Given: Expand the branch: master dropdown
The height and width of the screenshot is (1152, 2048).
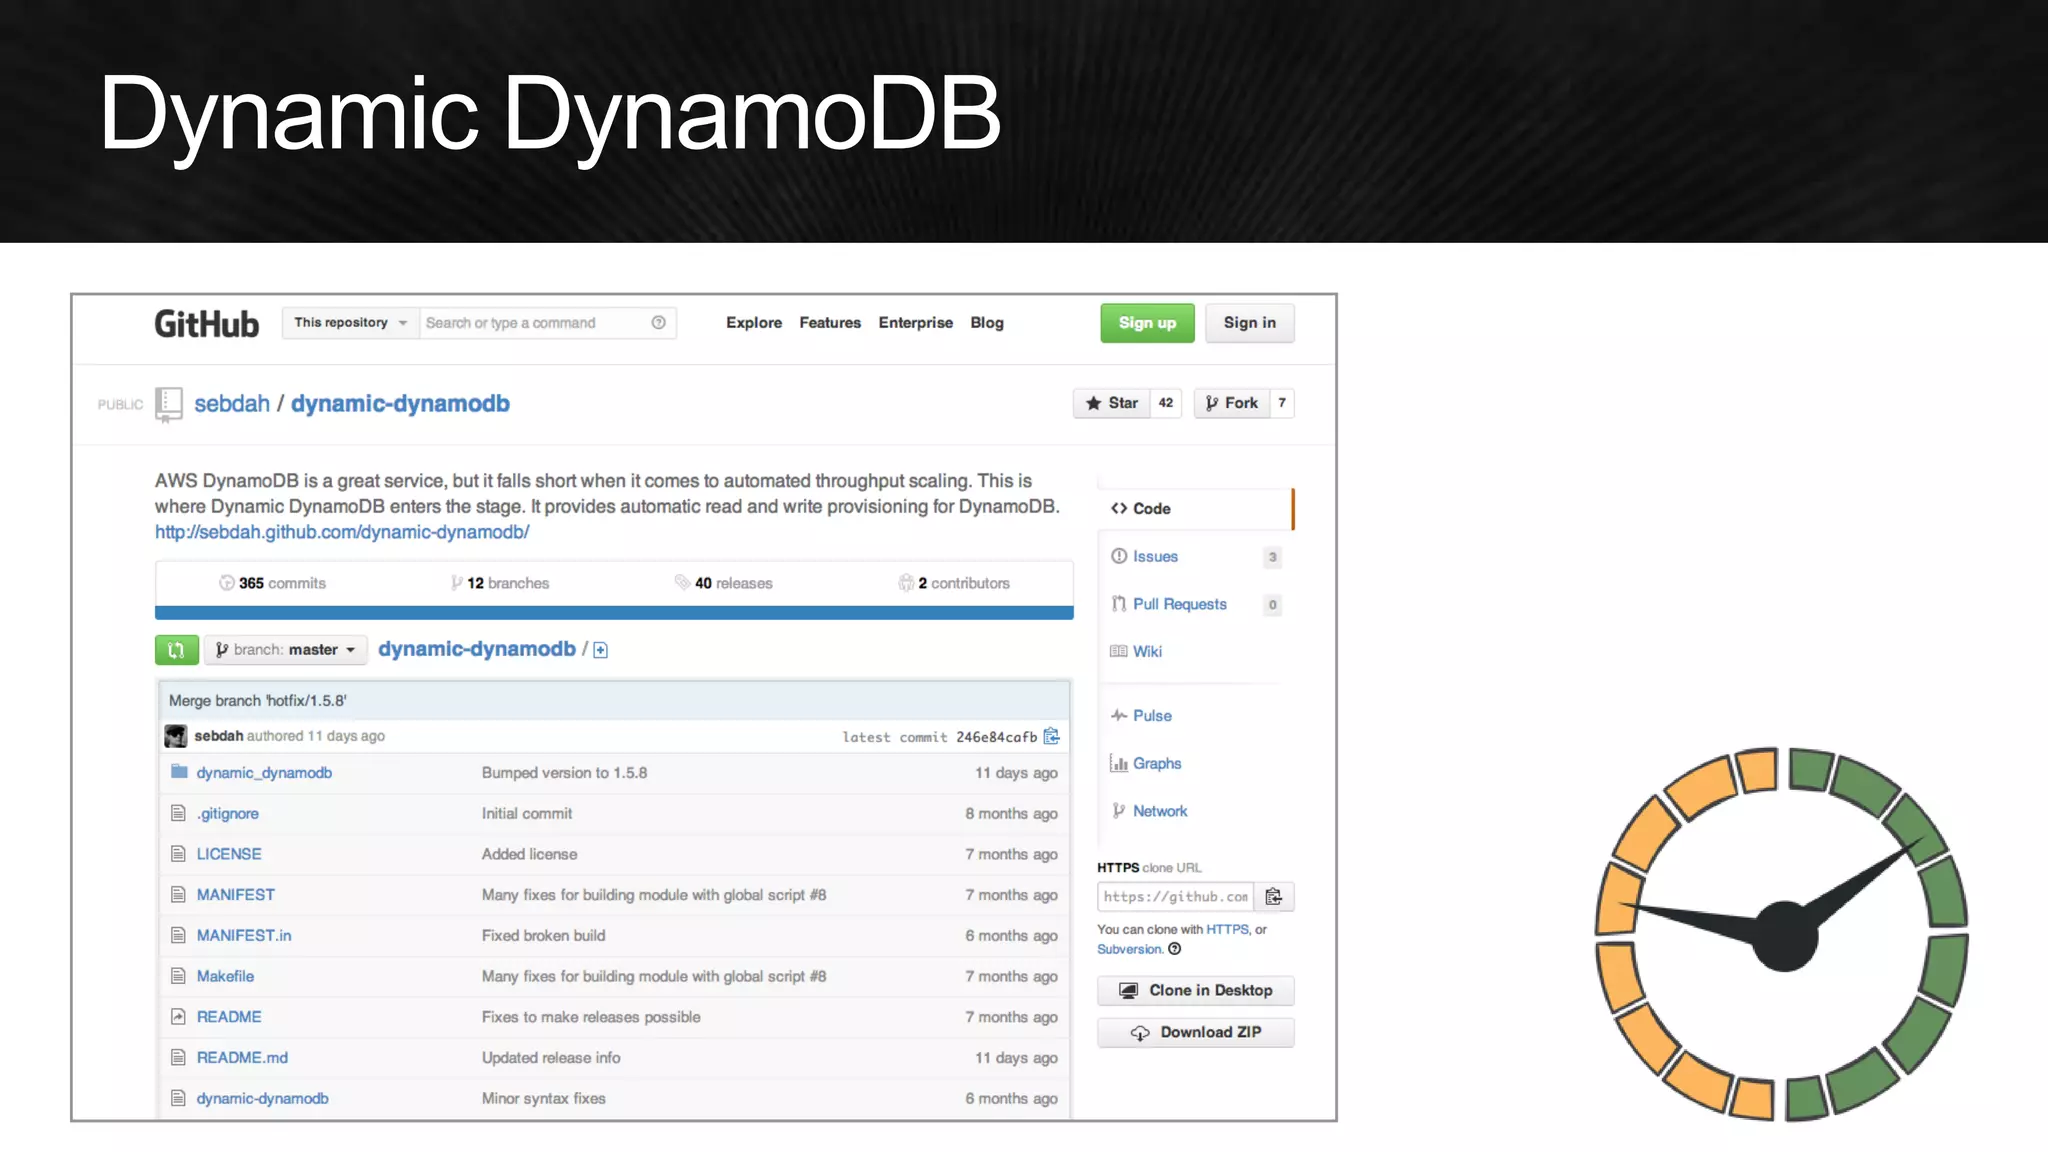Looking at the screenshot, I should [286, 650].
